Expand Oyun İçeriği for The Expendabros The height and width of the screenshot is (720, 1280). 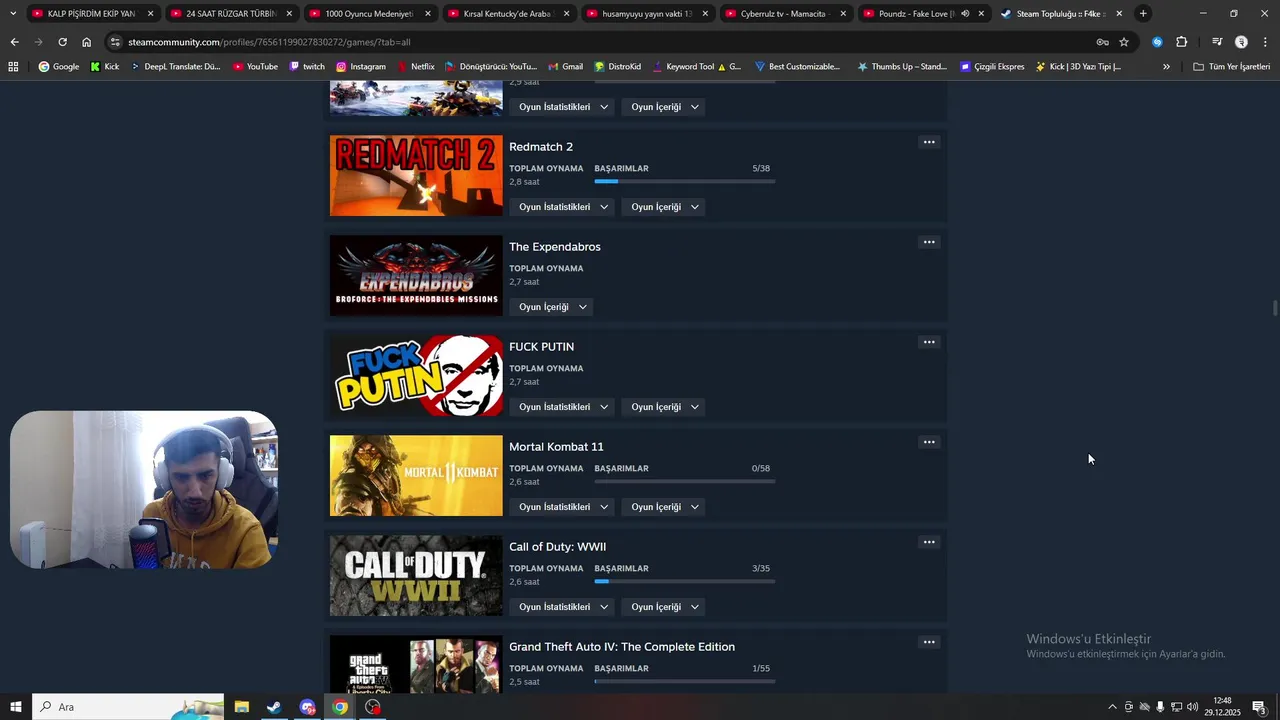click(551, 307)
